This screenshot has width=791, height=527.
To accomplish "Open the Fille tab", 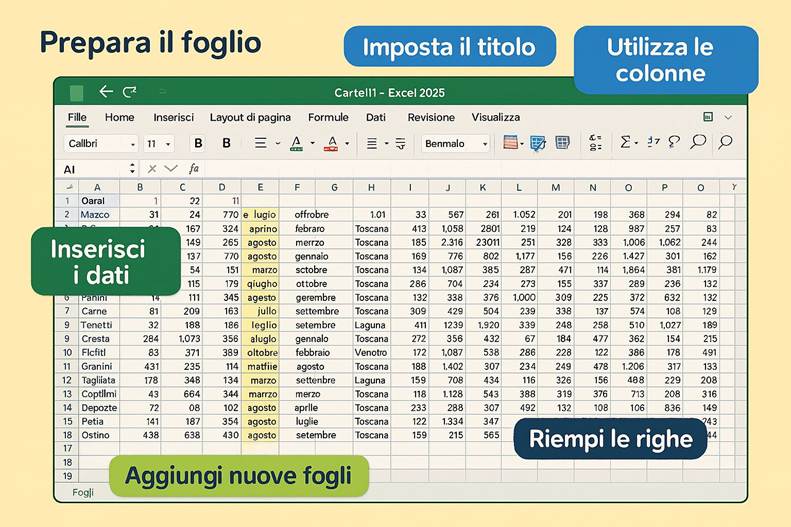I will pyautogui.click(x=77, y=117).
